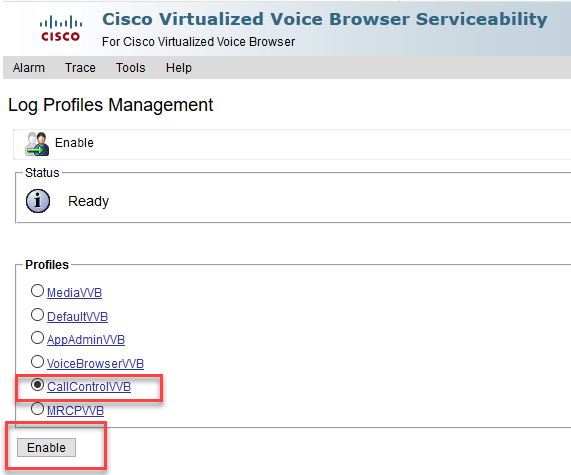
Task: Click the Cisco Virtualized Voice Browser Serviceability title
Action: click(x=324, y=19)
